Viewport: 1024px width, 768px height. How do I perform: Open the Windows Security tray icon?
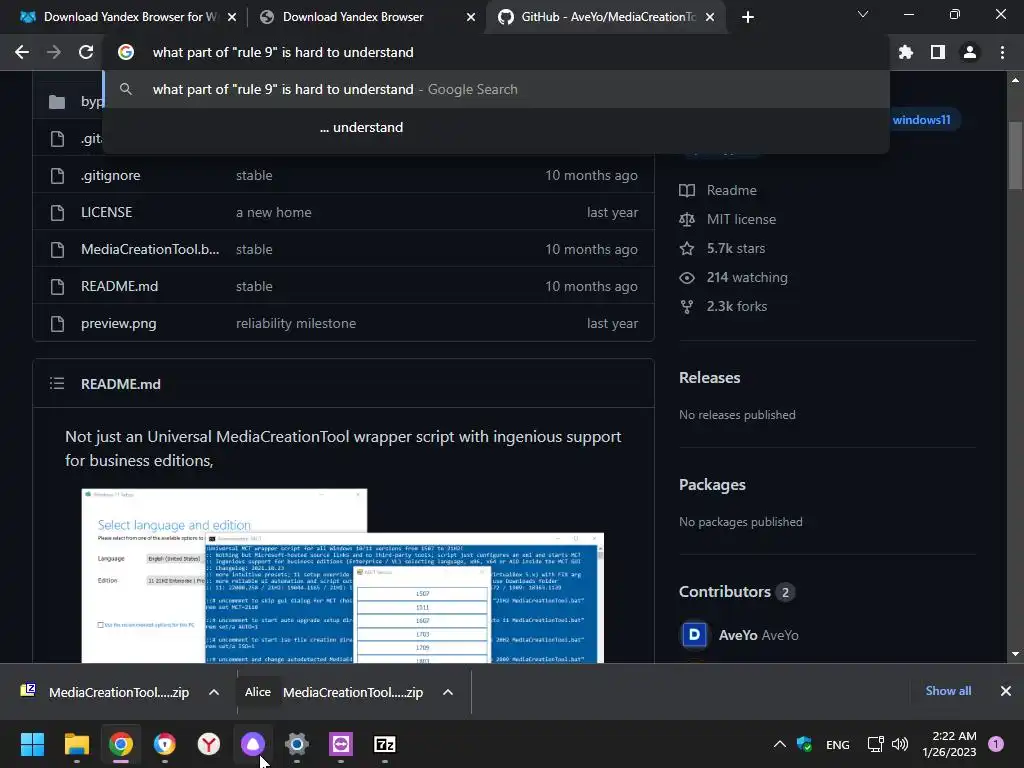click(805, 744)
